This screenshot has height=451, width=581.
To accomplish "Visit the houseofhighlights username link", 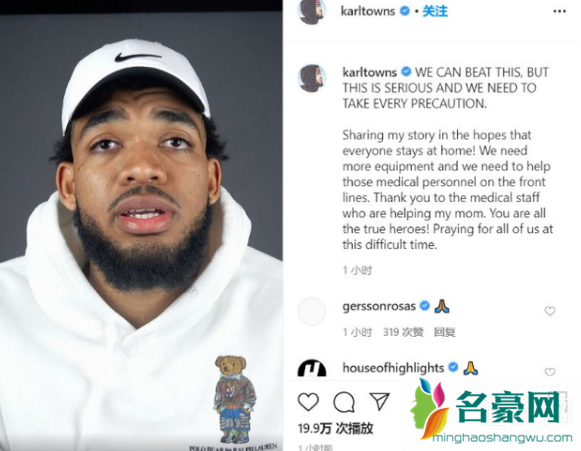I will [393, 368].
